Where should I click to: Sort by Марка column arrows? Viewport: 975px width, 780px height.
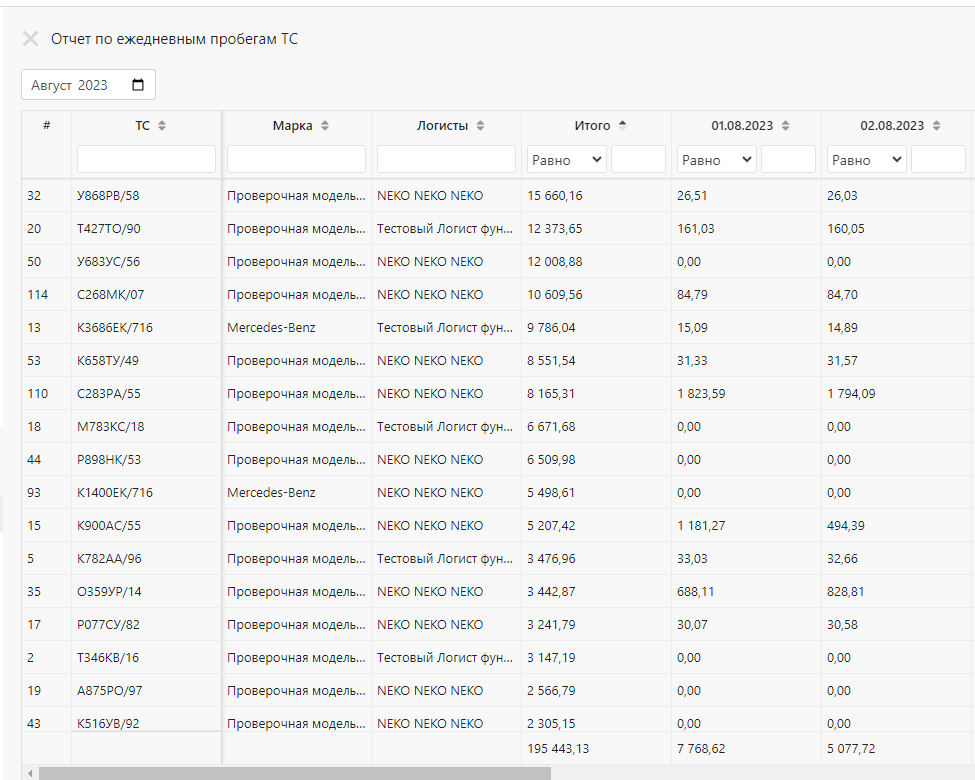pos(325,126)
